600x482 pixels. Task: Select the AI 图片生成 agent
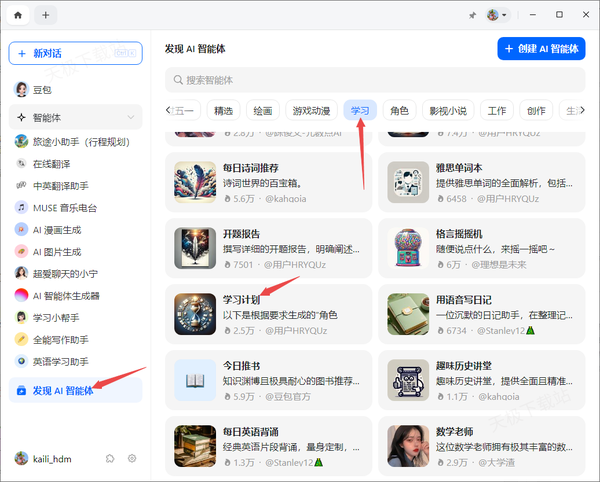tap(59, 251)
